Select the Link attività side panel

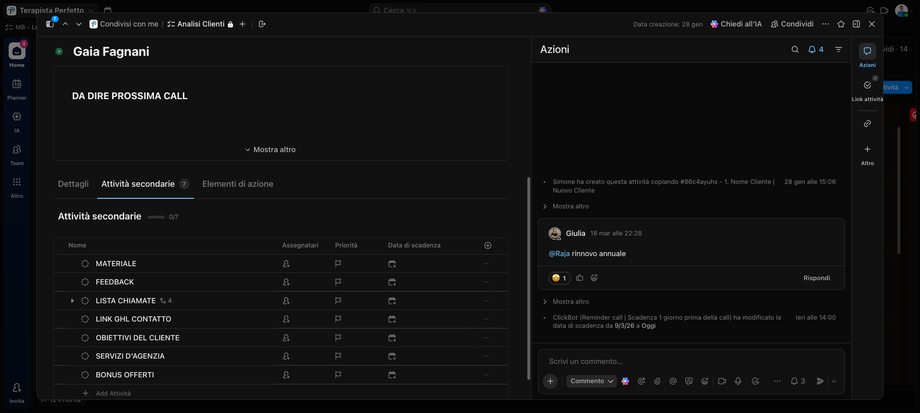point(867,90)
